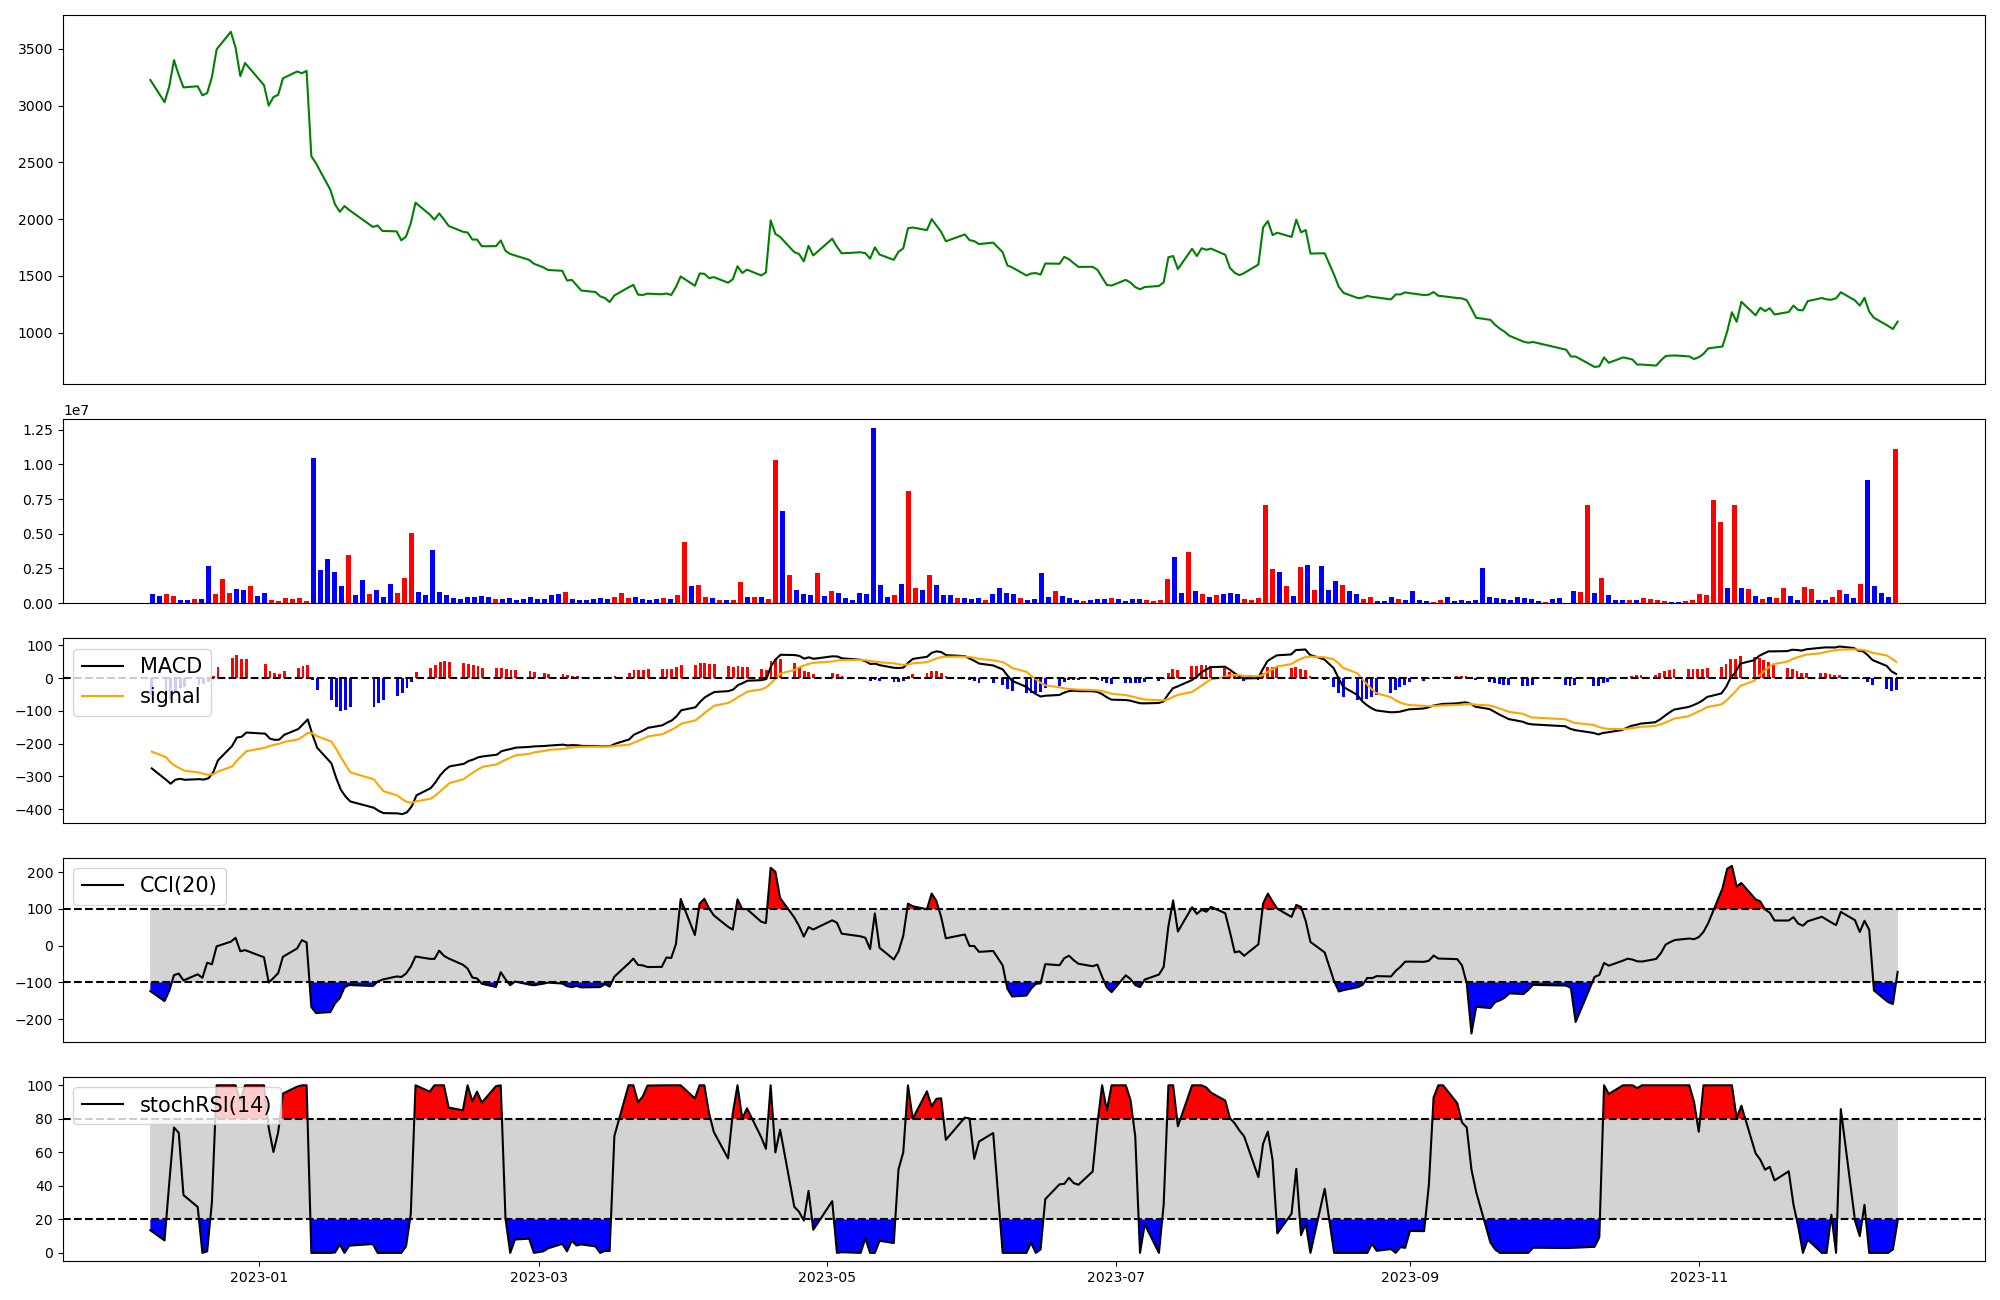Click the final red volume bar at right
The width and height of the screenshot is (2000, 1300).
point(1895,526)
